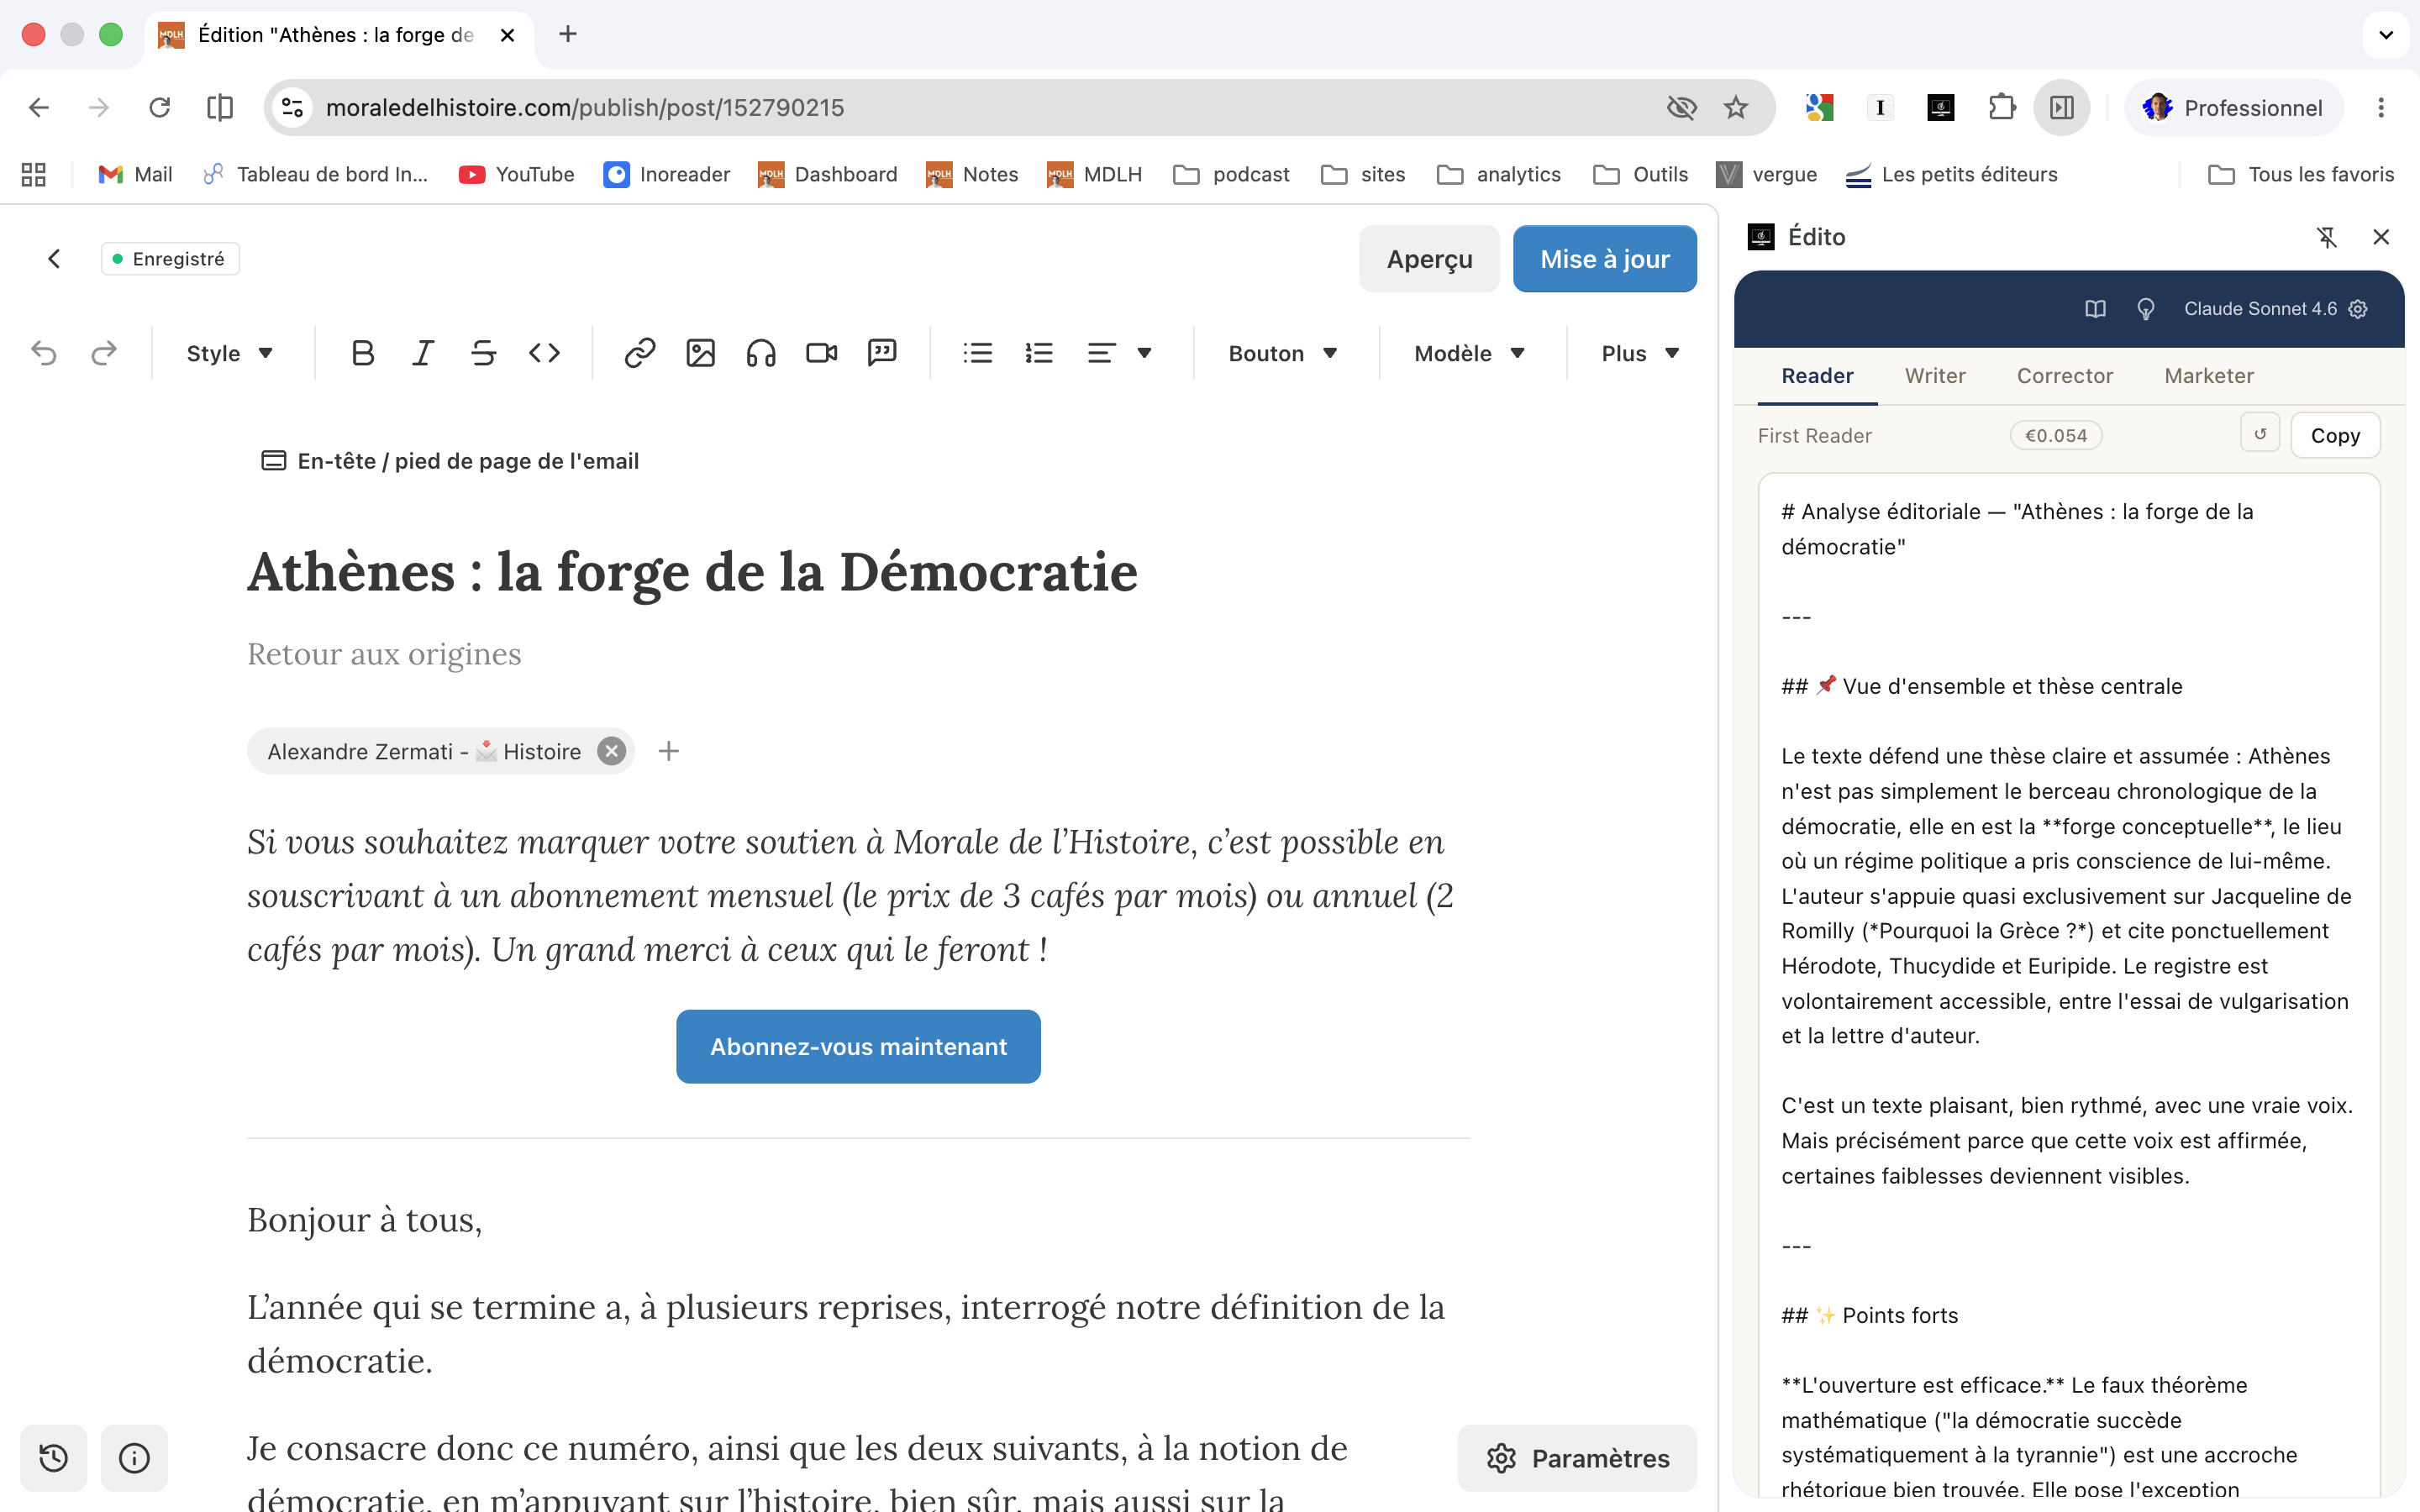Insert video with the camera icon

coord(822,353)
